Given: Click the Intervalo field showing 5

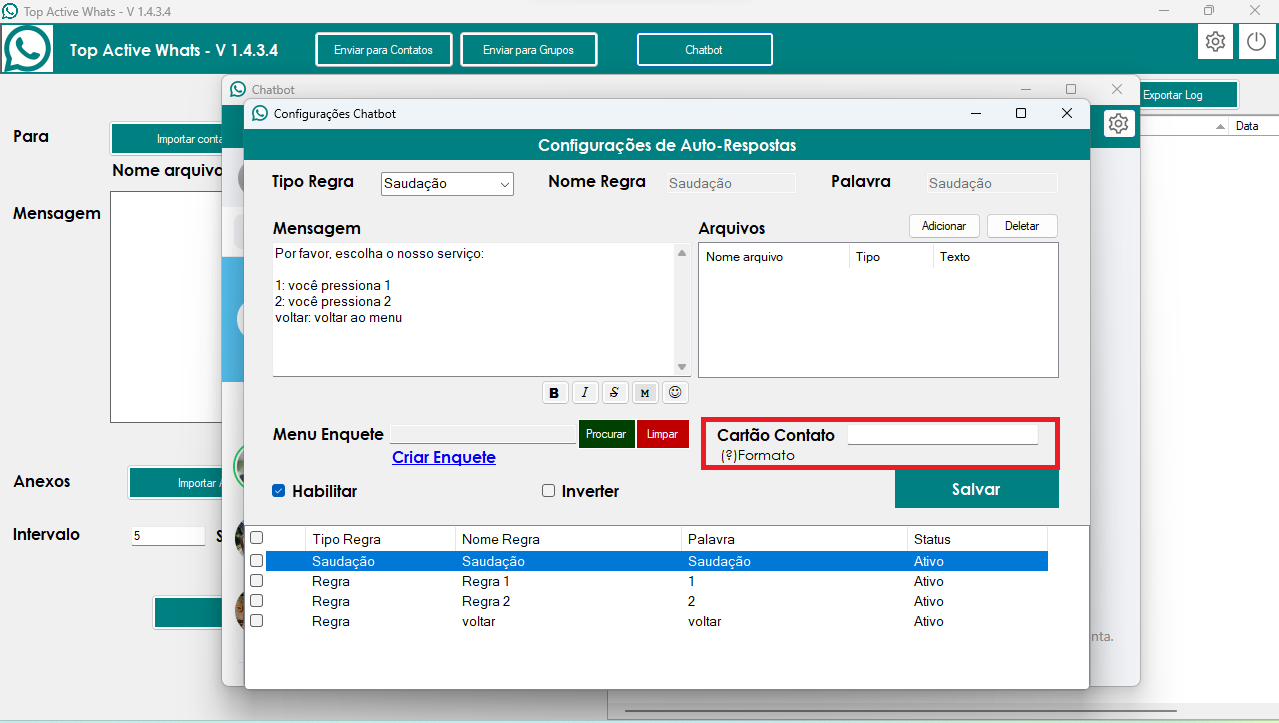Looking at the screenshot, I should coord(168,536).
